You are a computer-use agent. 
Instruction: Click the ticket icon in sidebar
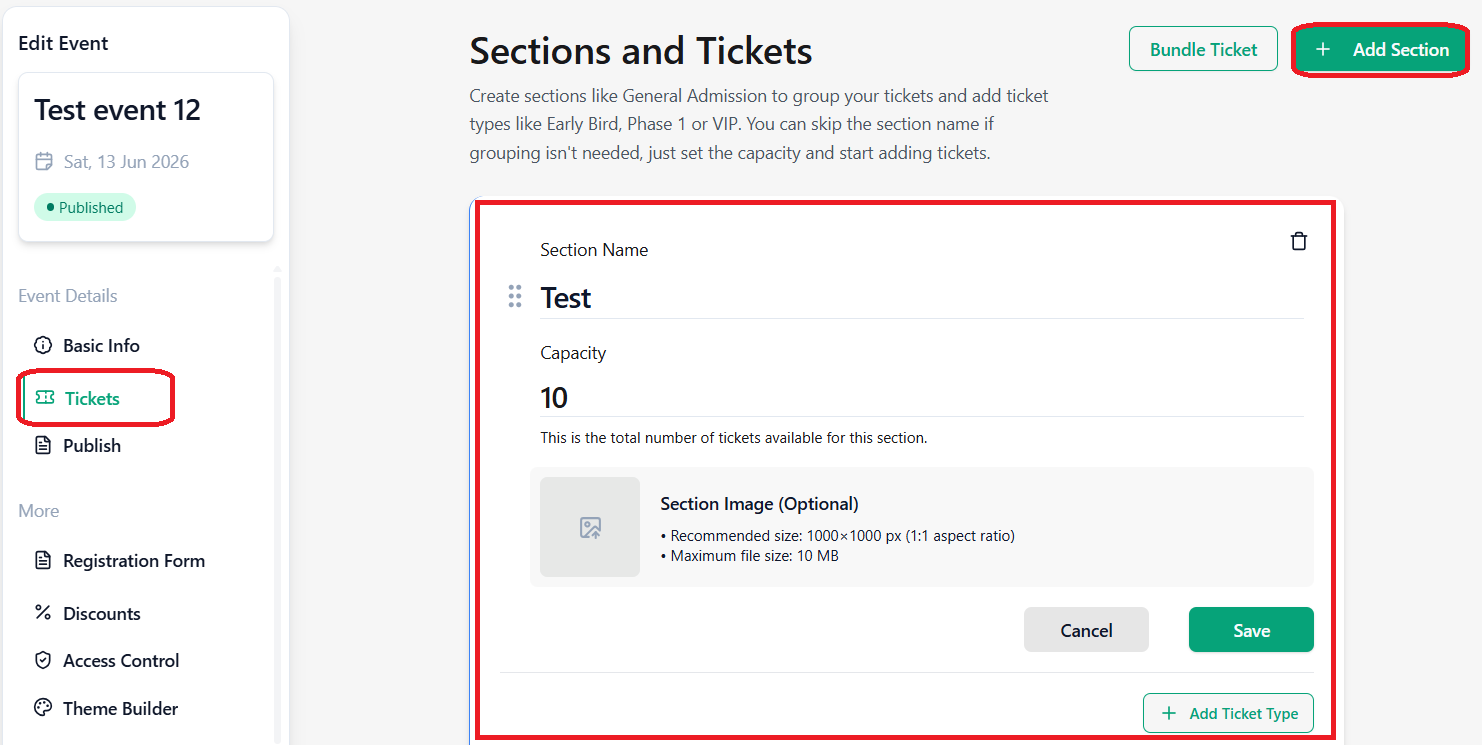[45, 398]
